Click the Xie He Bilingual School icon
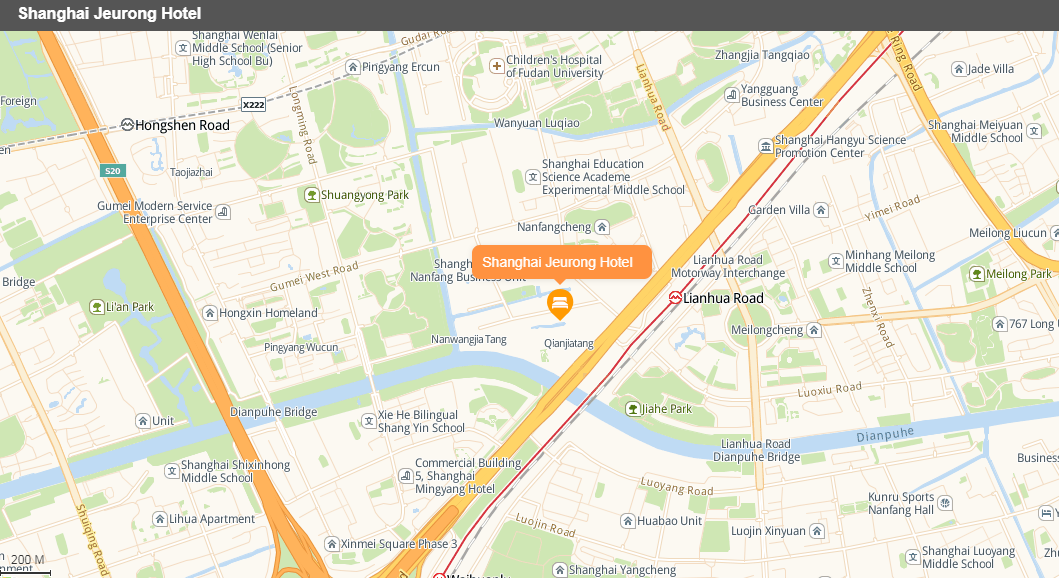The width and height of the screenshot is (1059, 578). pos(369,421)
